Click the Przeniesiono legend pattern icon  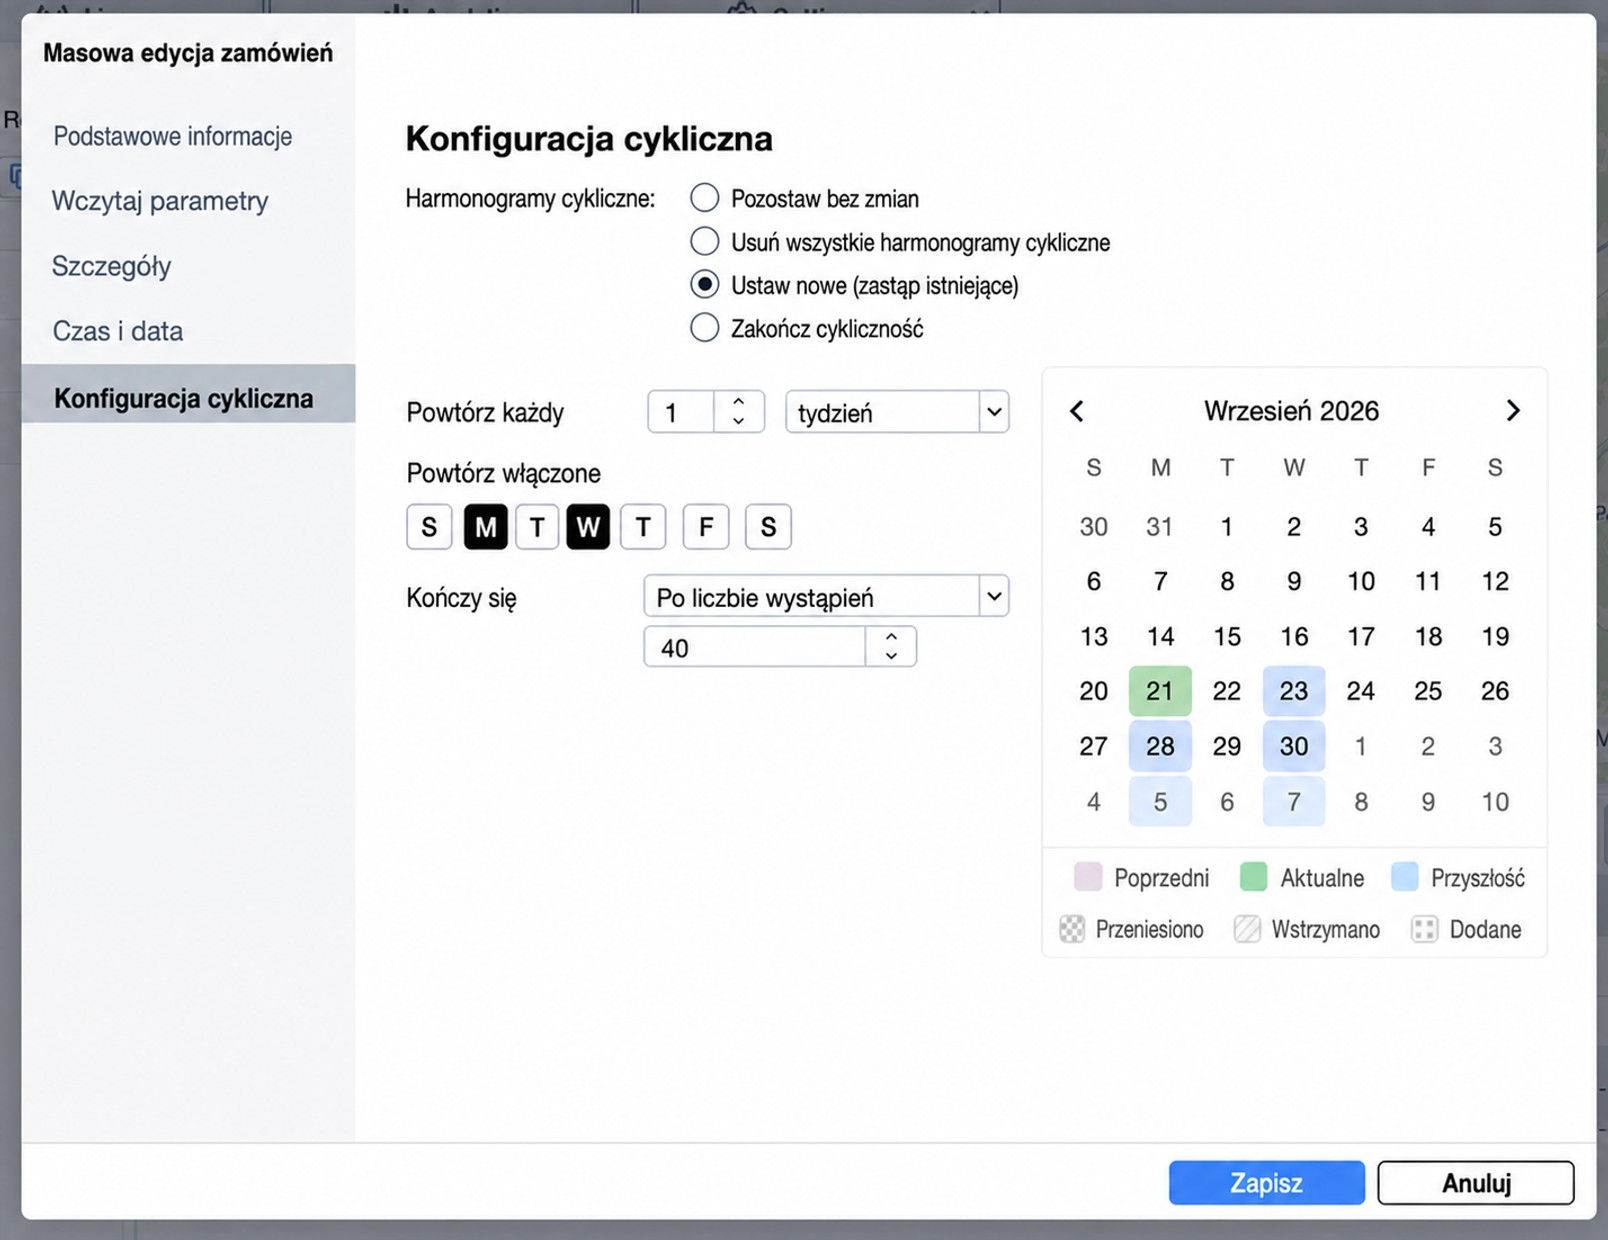(x=1072, y=929)
